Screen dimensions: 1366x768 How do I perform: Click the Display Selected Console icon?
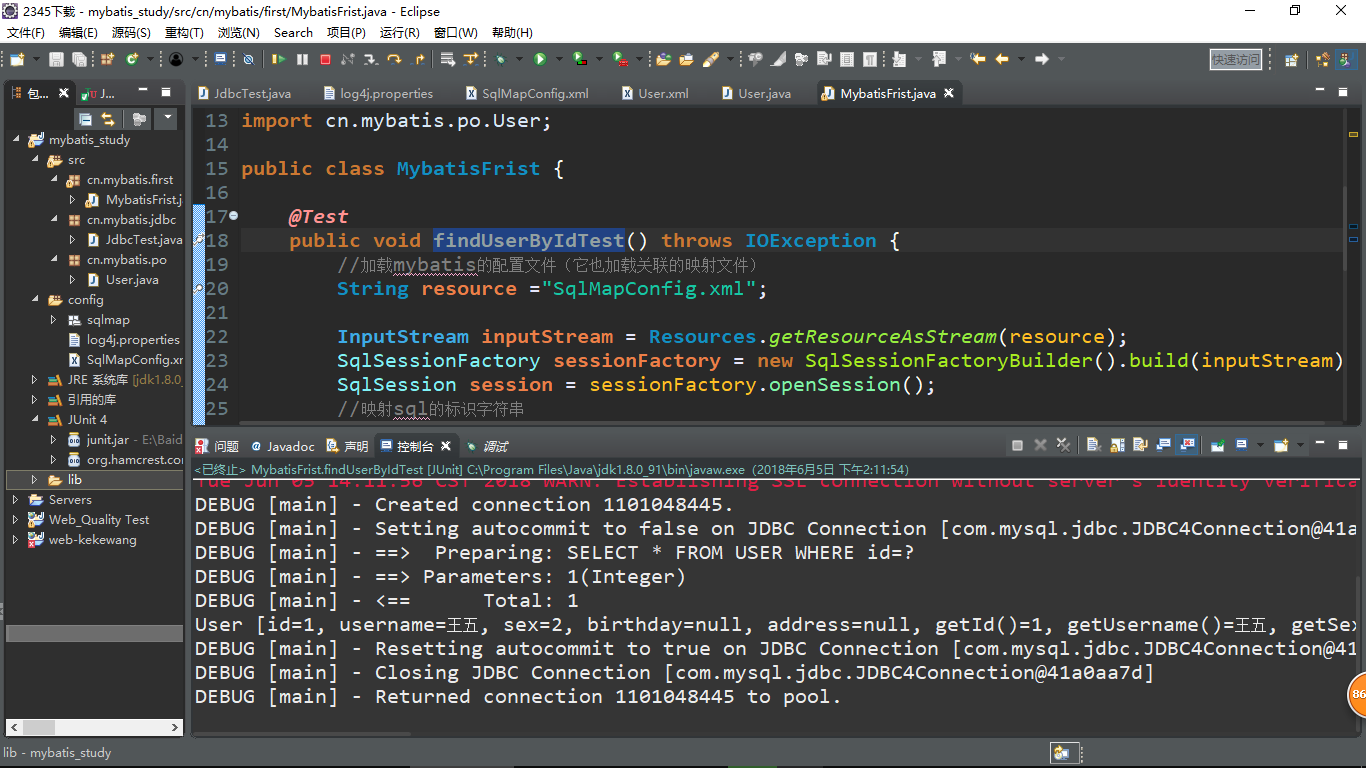pos(1242,446)
